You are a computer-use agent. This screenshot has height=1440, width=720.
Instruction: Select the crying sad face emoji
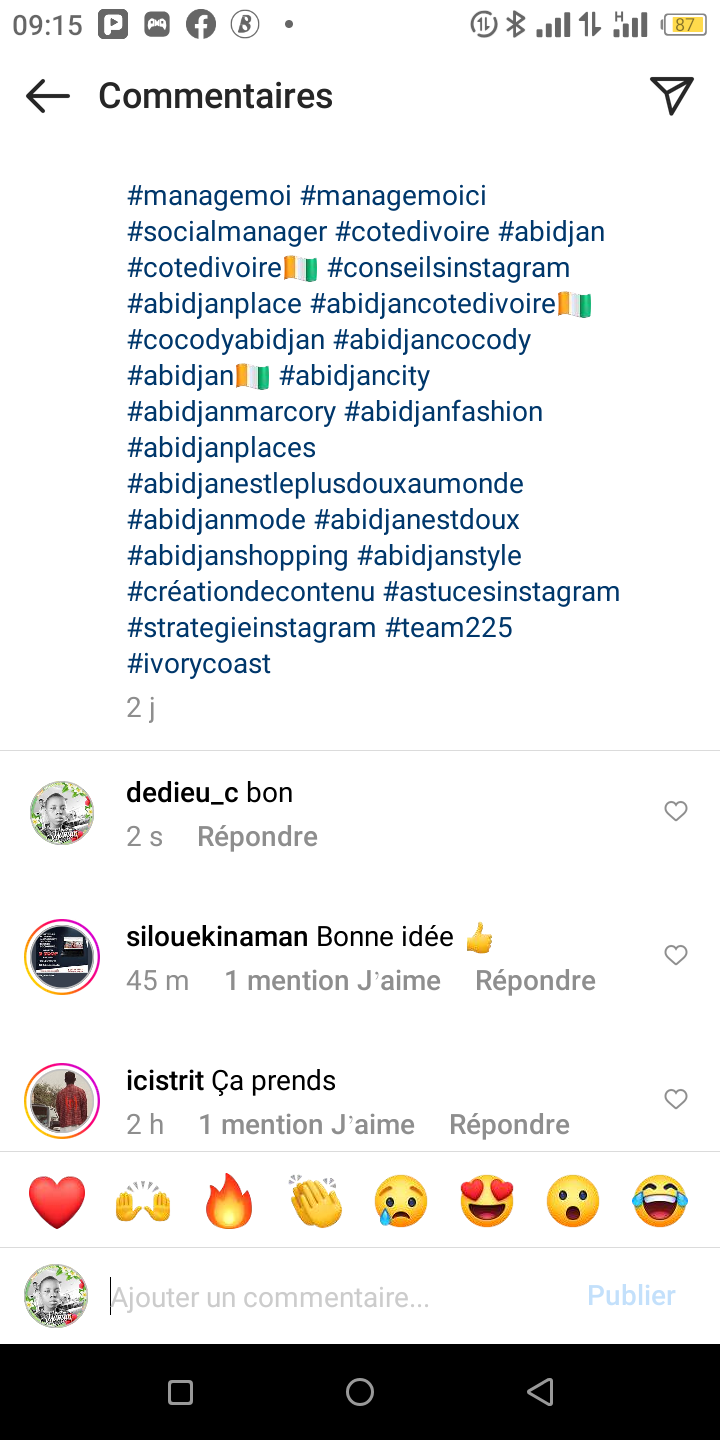[x=401, y=1201]
